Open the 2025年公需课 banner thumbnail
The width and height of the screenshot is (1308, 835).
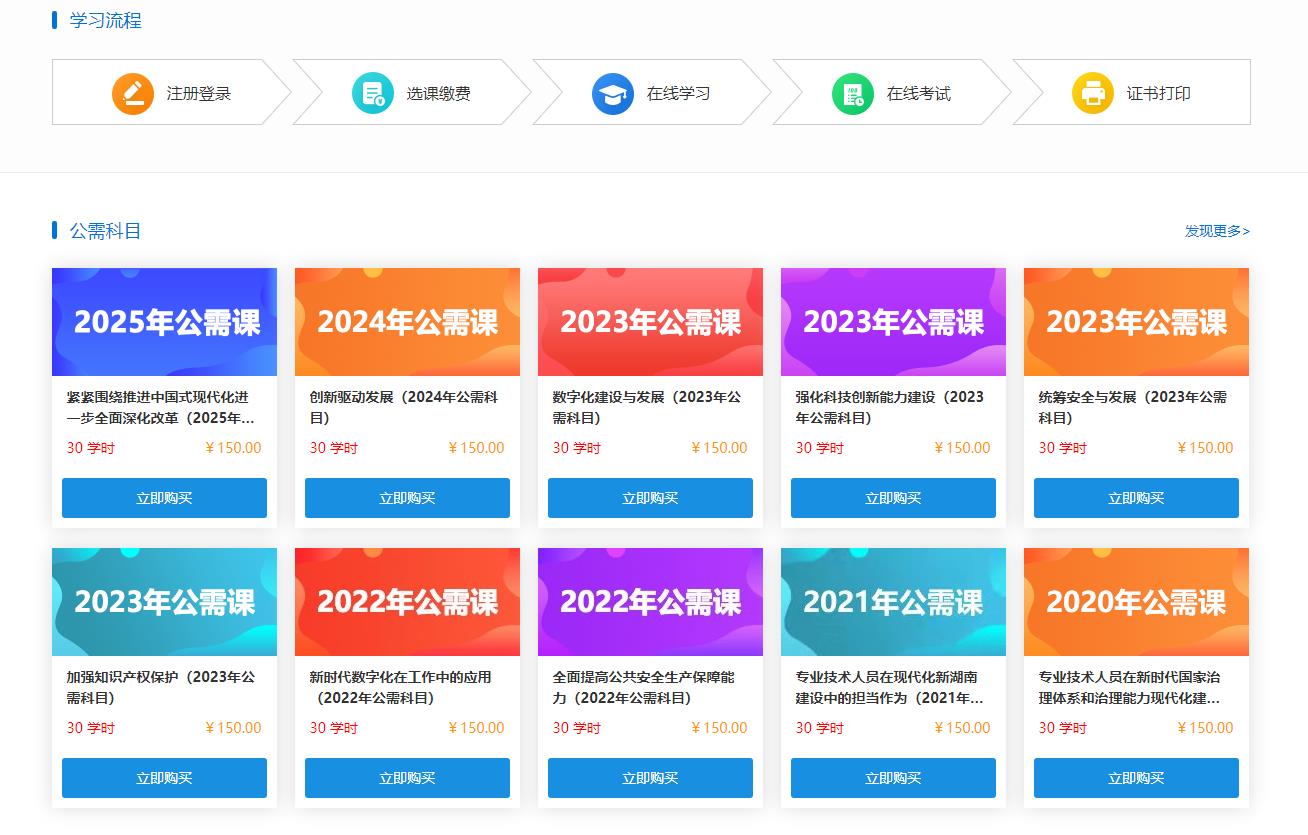(164, 322)
